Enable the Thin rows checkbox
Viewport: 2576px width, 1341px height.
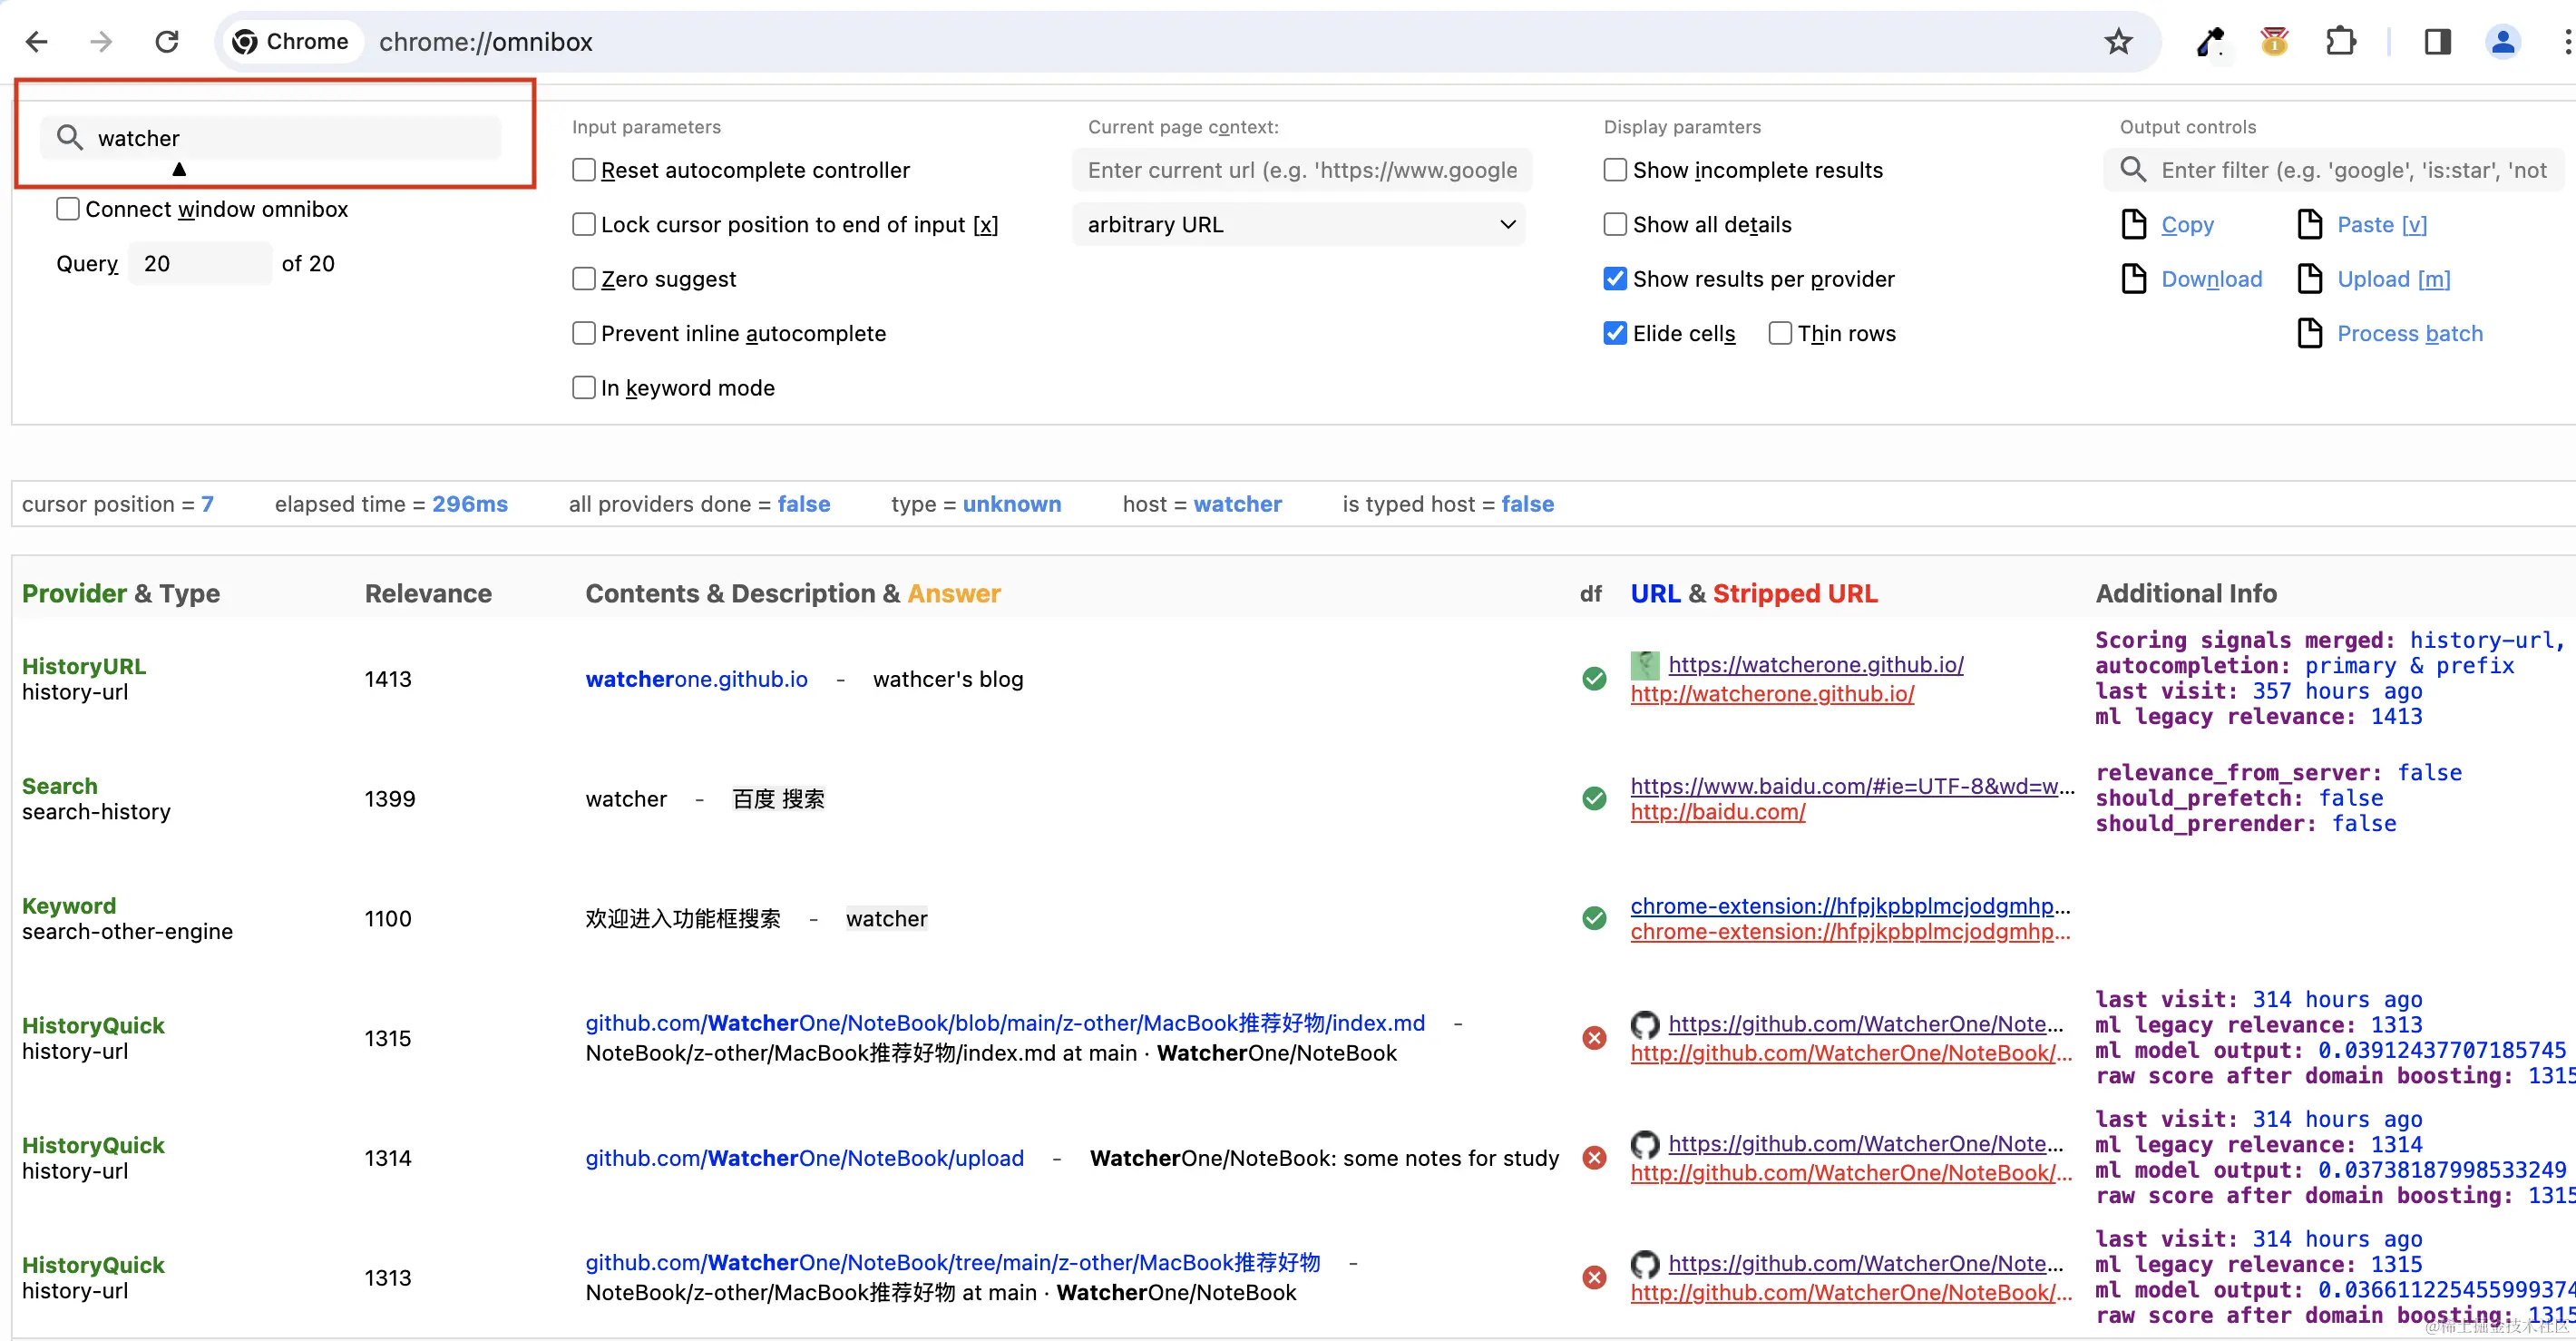coord(1780,333)
